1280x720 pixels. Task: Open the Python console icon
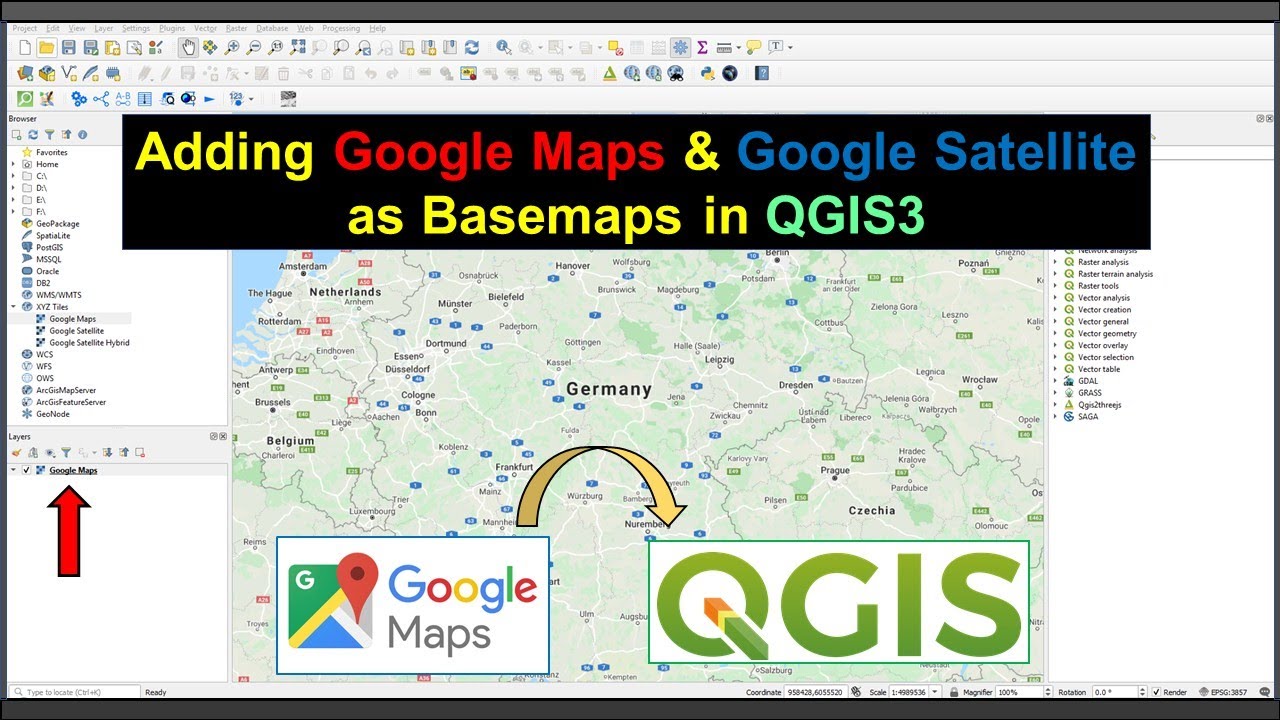click(x=708, y=73)
